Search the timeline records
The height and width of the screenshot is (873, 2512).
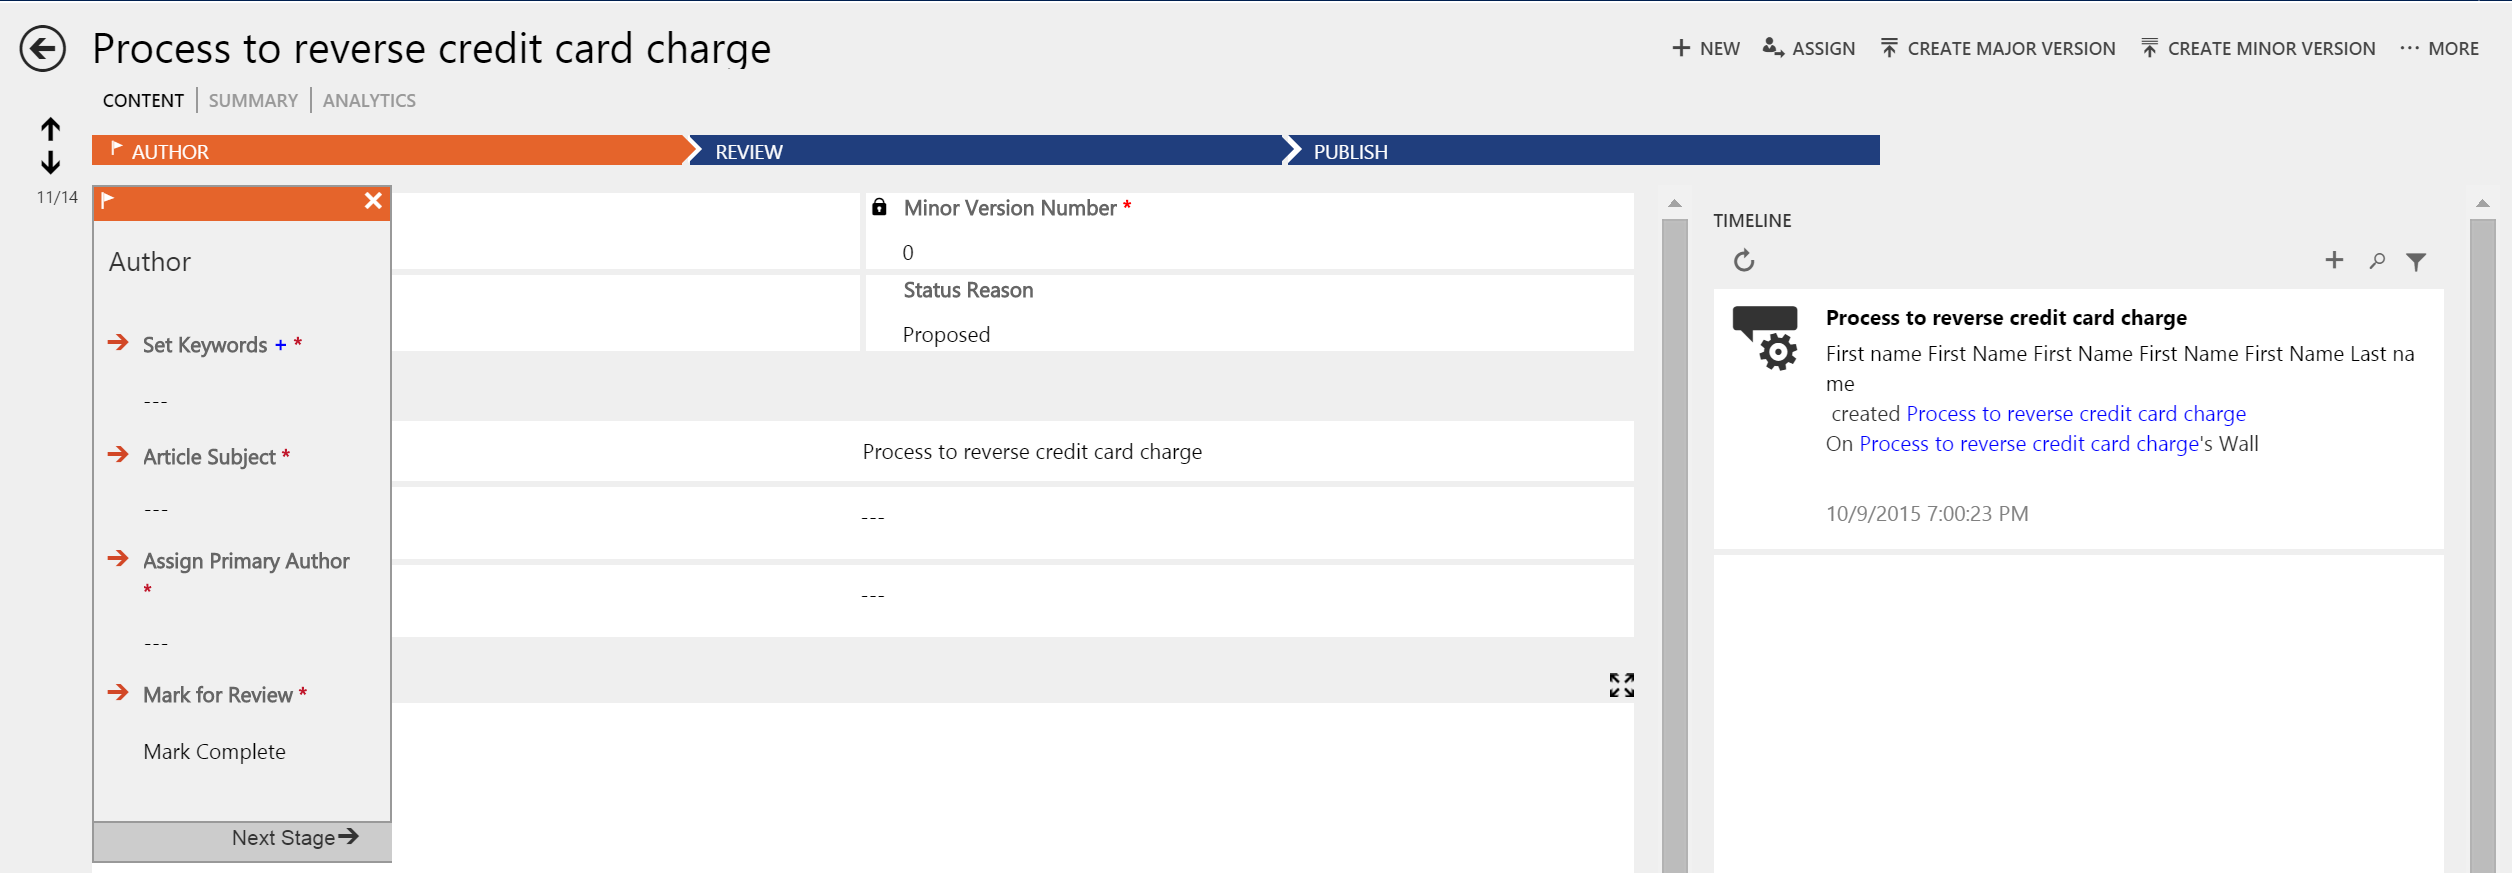click(2377, 261)
